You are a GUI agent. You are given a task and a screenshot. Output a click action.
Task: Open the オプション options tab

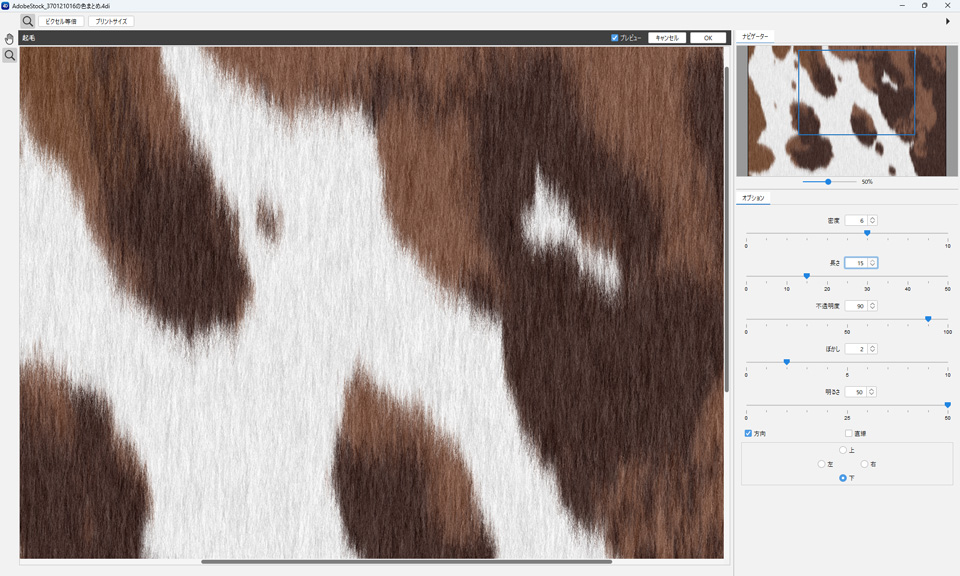[753, 198]
